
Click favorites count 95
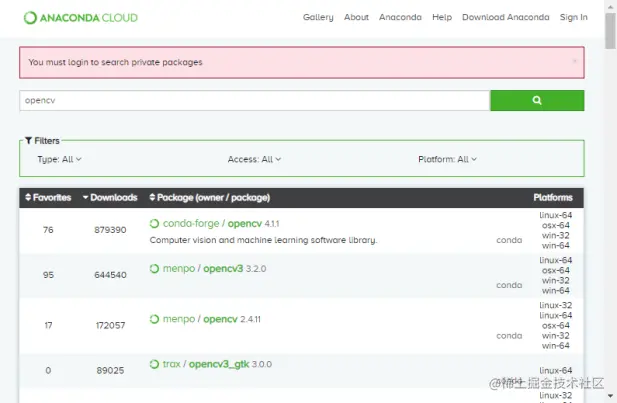point(48,275)
